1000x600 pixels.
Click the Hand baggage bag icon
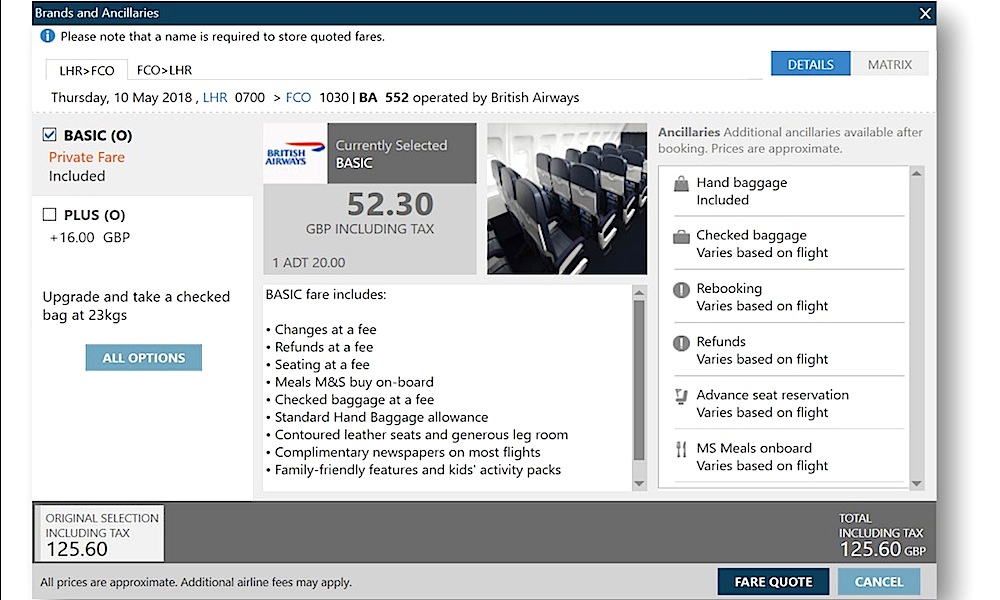pos(681,184)
